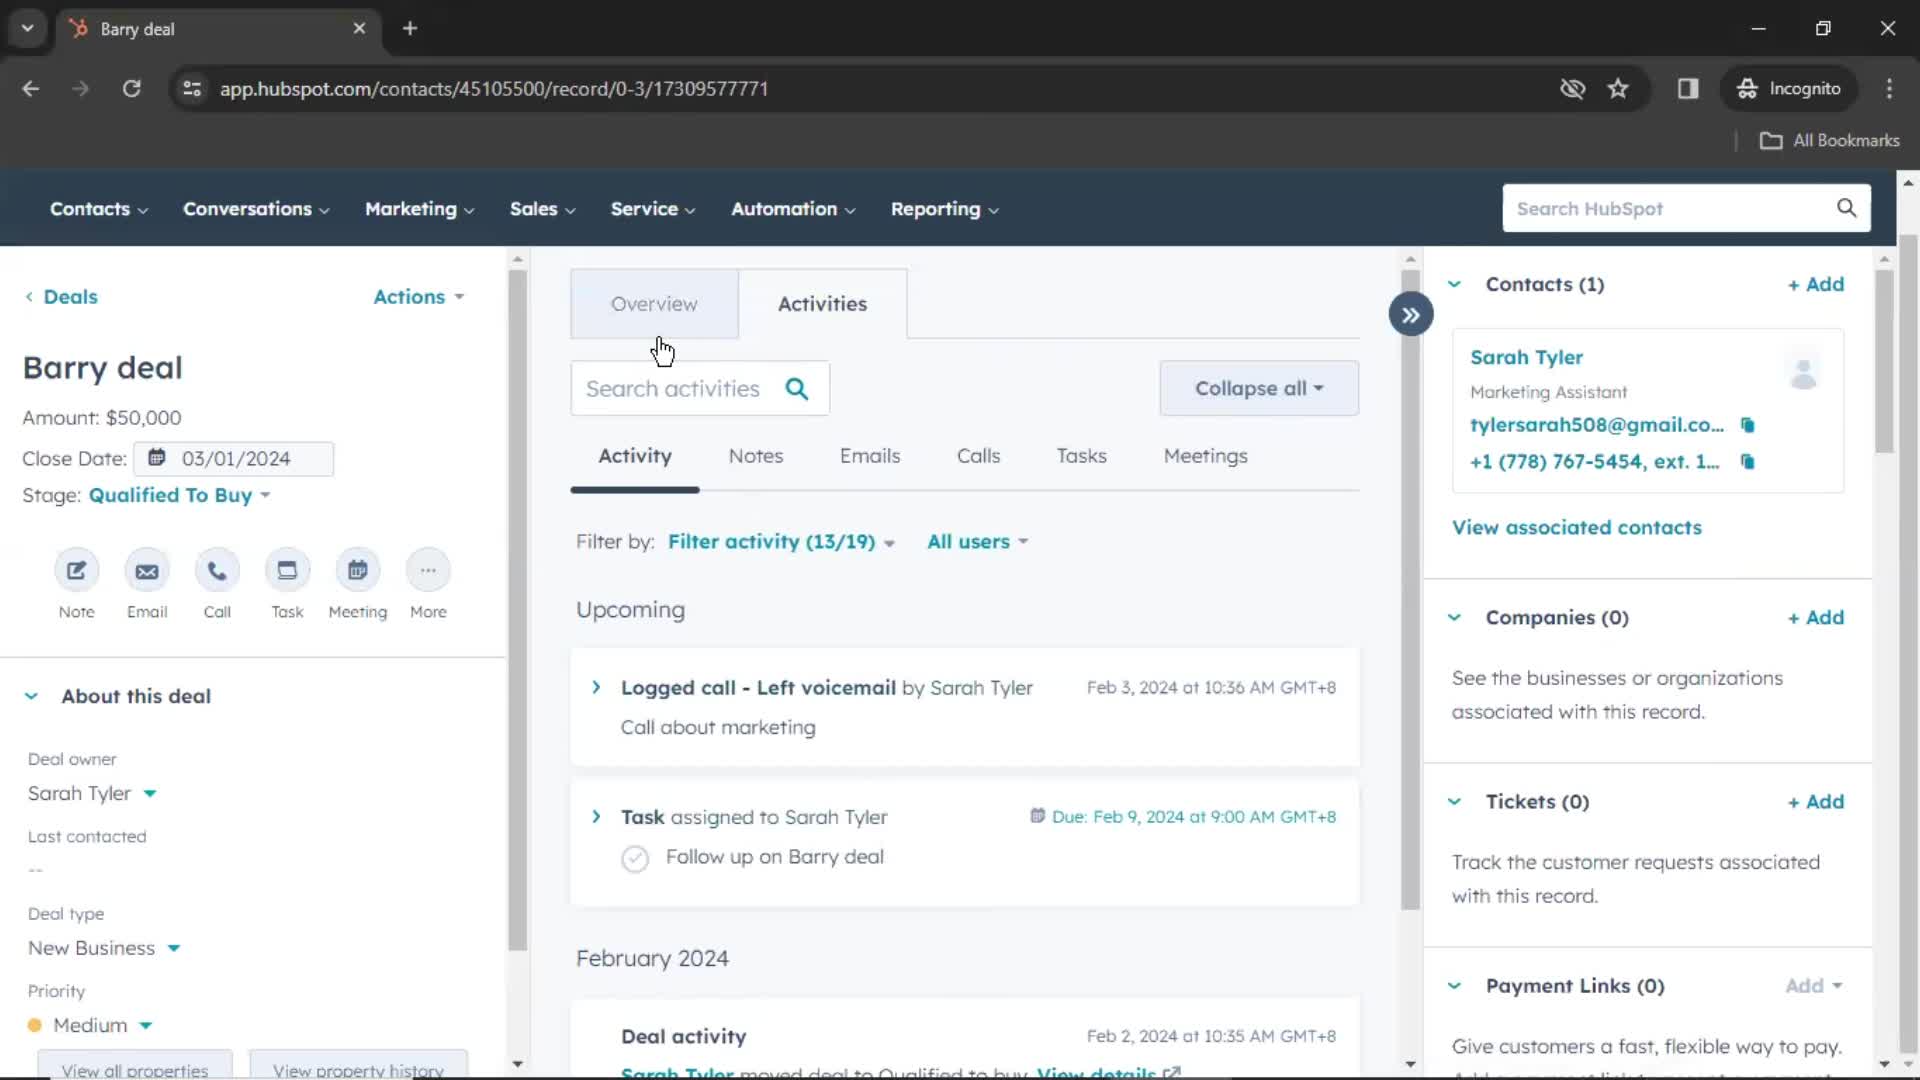Viewport: 1920px width, 1080px height.
Task: Click the Note icon to add a note
Action: [x=76, y=570]
